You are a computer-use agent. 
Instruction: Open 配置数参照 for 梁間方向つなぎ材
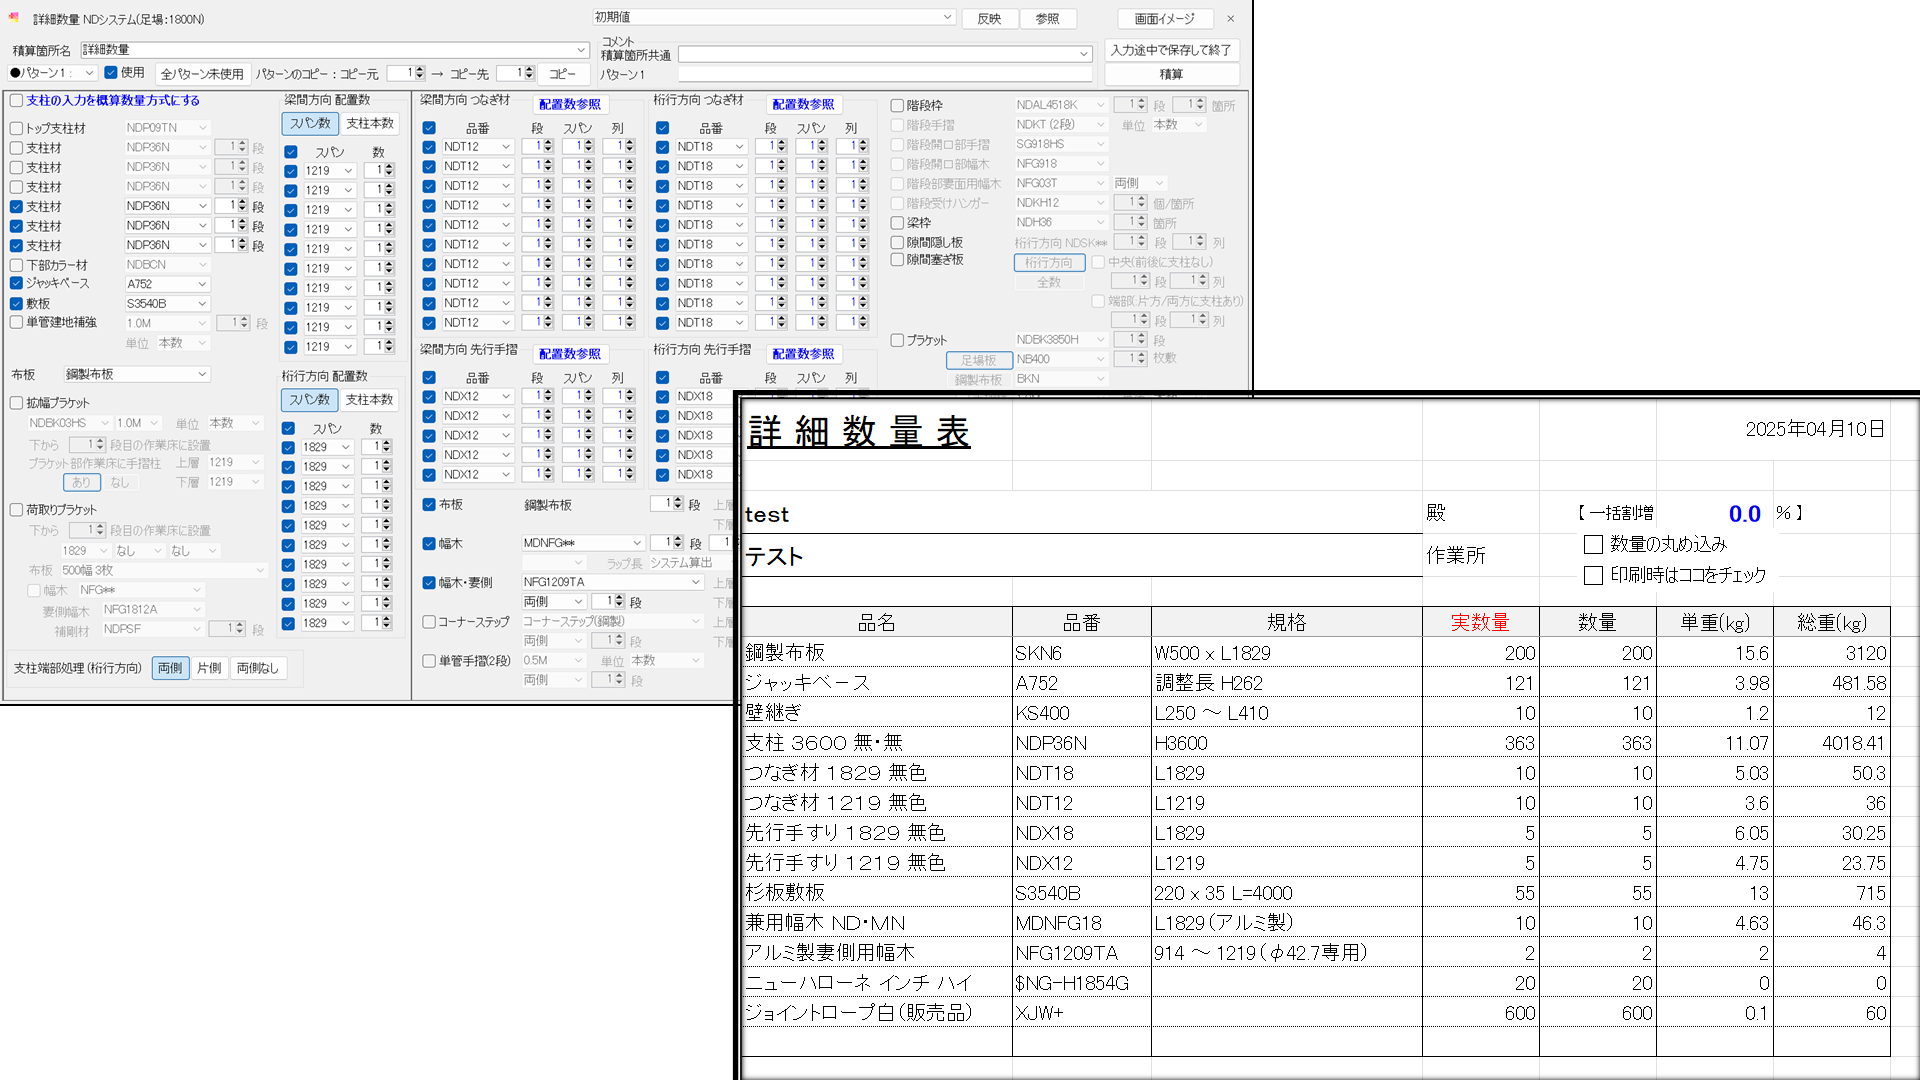click(568, 103)
